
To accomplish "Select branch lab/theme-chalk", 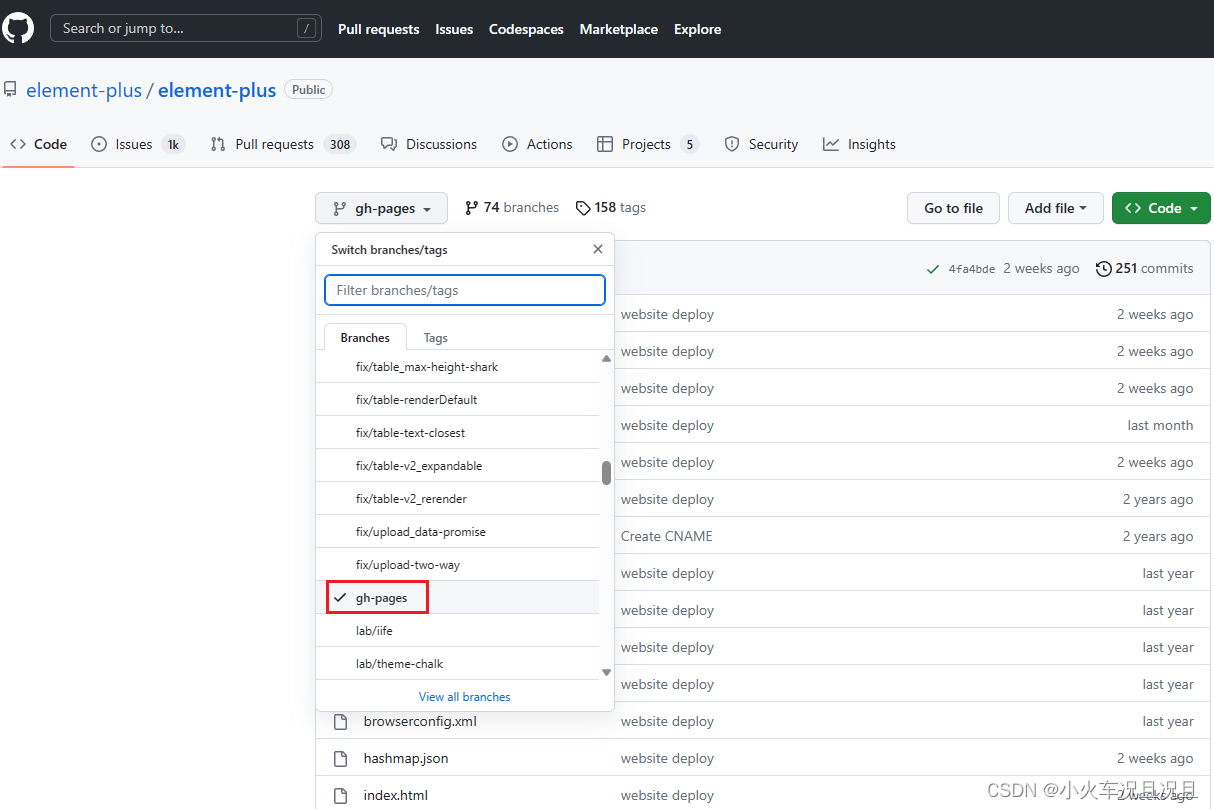I will (x=458, y=664).
